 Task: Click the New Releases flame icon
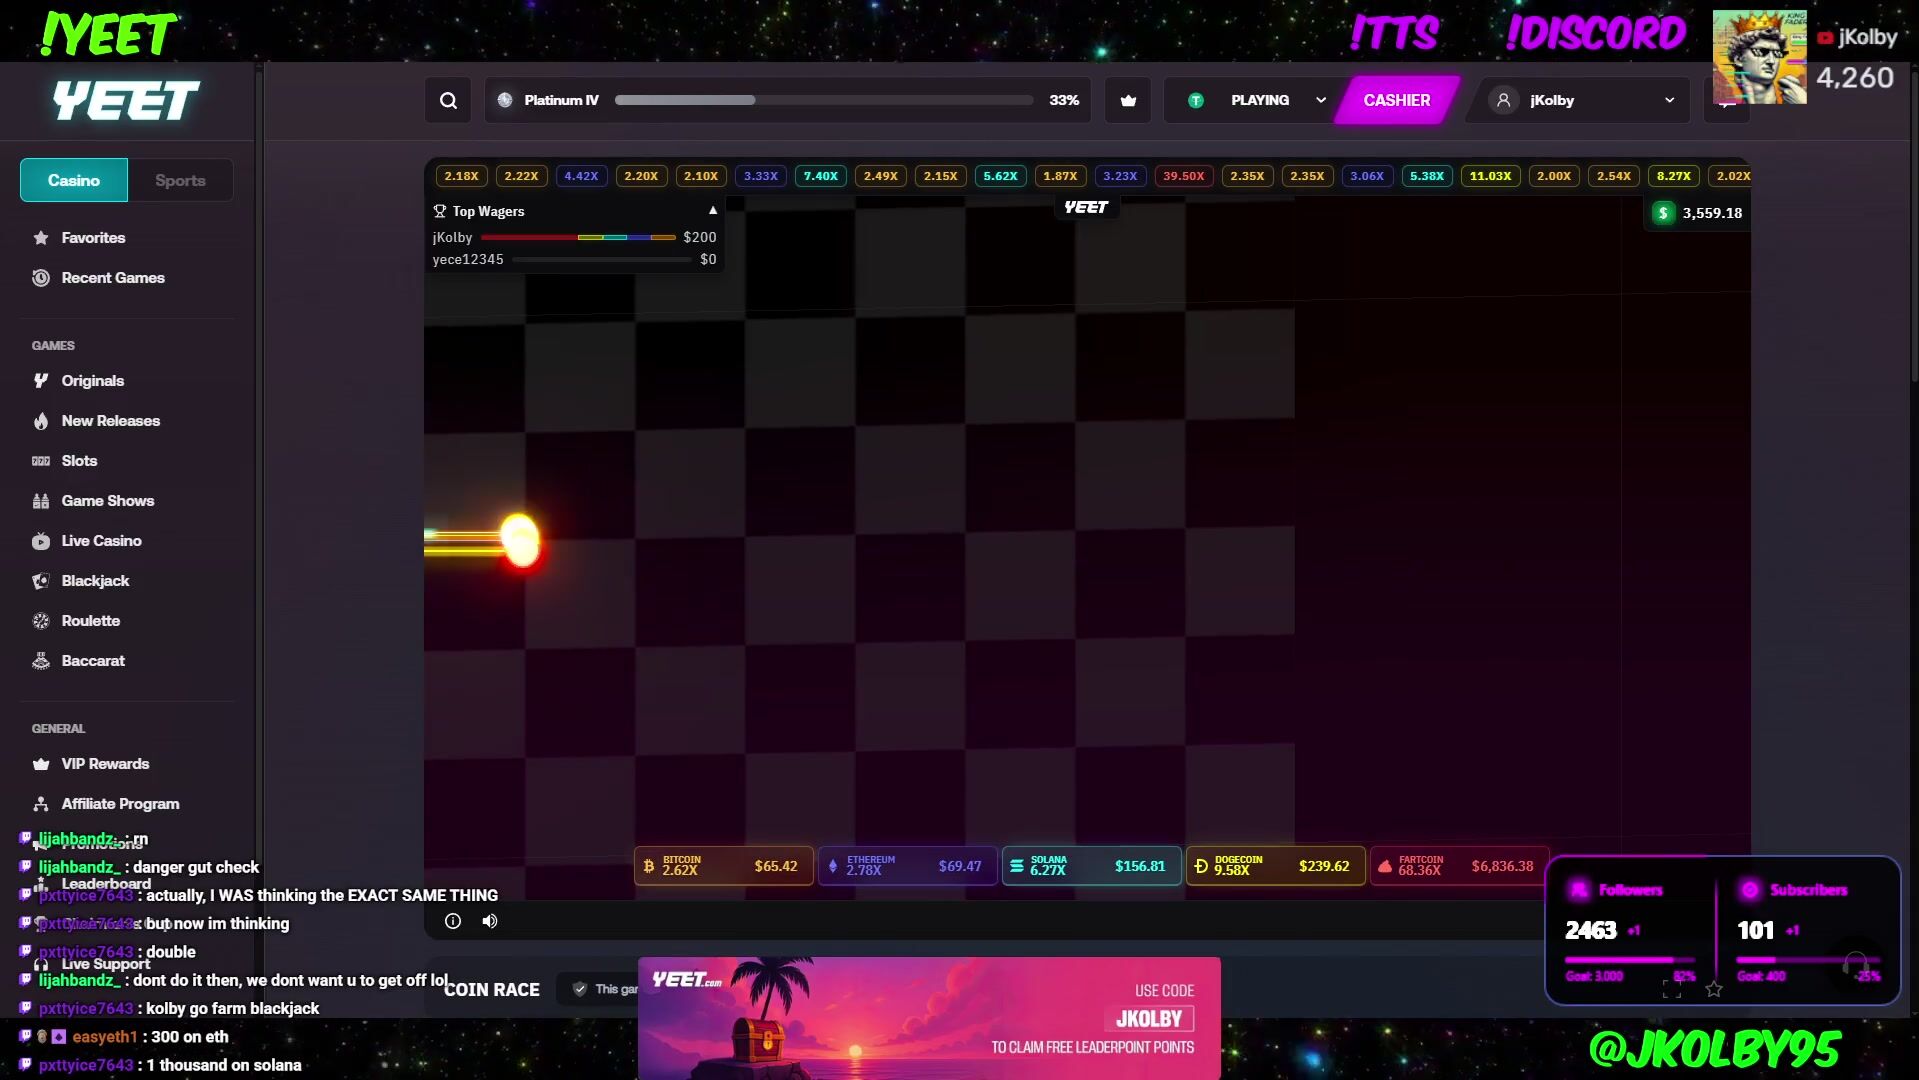tap(41, 421)
